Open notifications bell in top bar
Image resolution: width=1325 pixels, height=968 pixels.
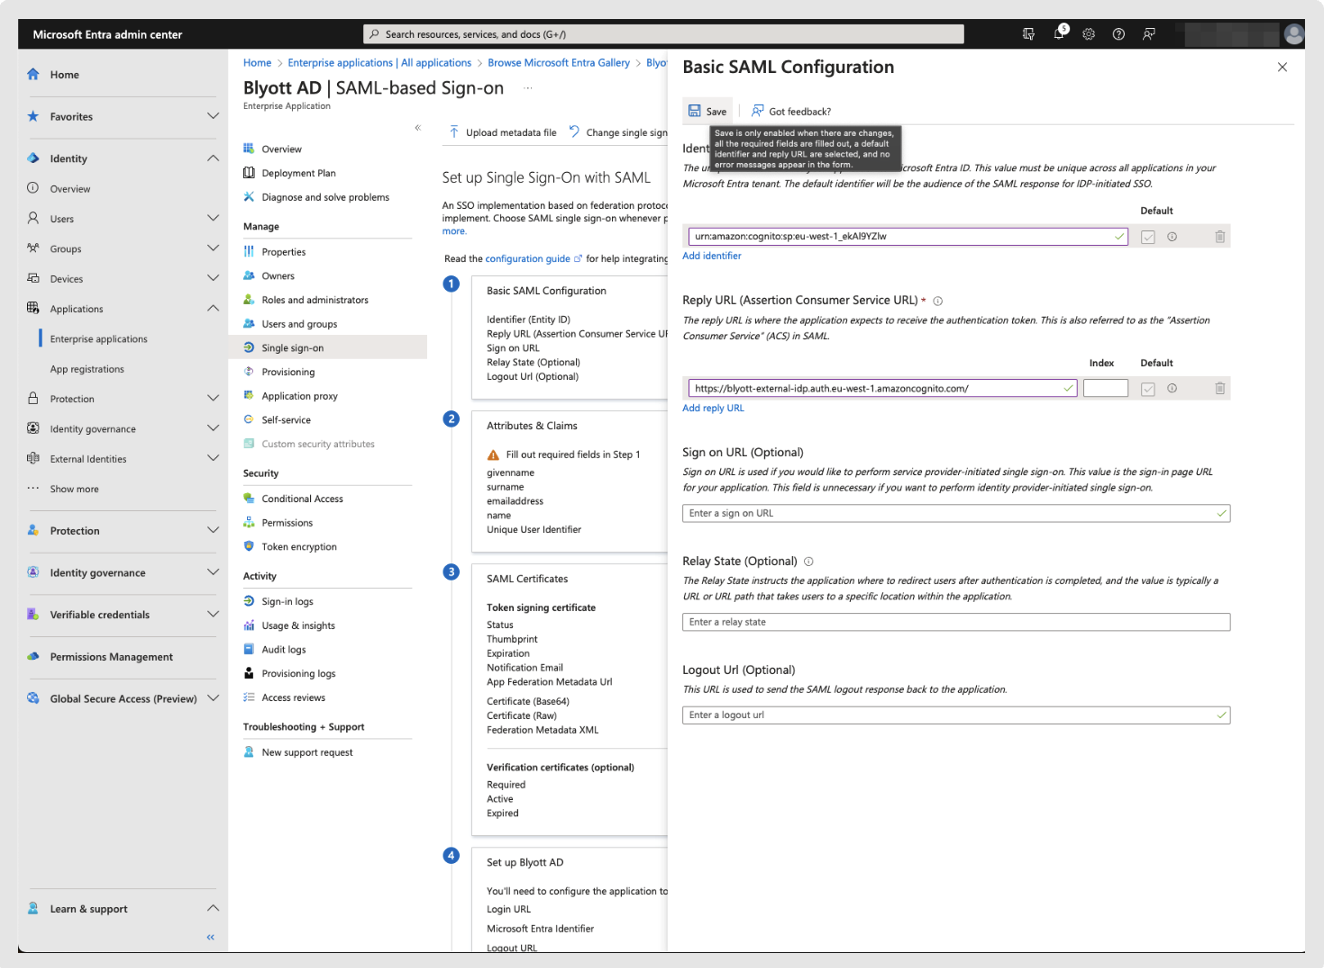[1059, 34]
